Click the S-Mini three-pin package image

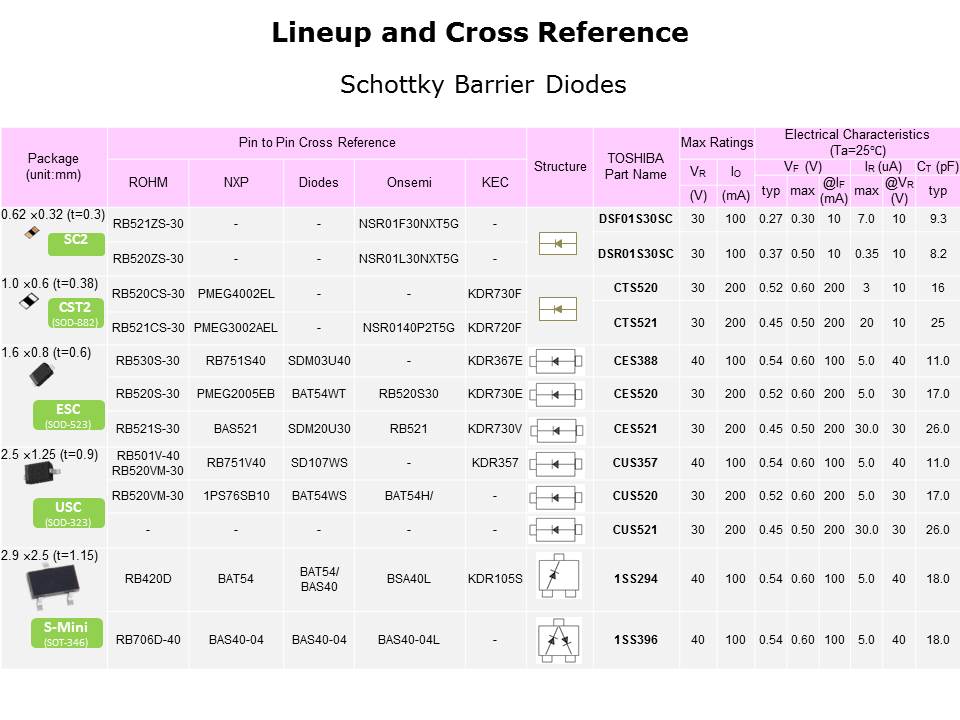coord(55,583)
